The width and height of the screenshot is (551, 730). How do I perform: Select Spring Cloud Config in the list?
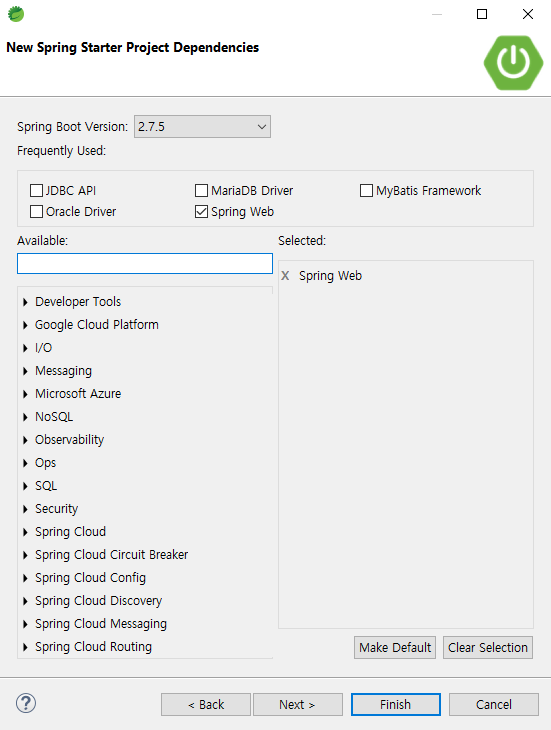[x=90, y=578]
